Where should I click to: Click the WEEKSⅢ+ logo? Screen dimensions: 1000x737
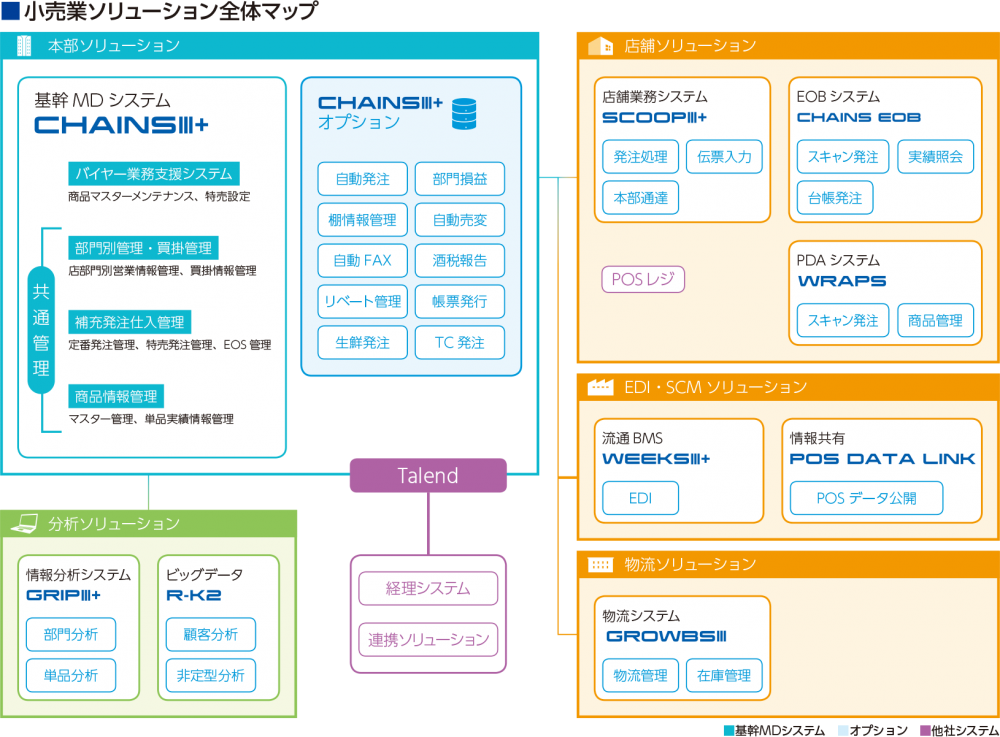coord(656,458)
